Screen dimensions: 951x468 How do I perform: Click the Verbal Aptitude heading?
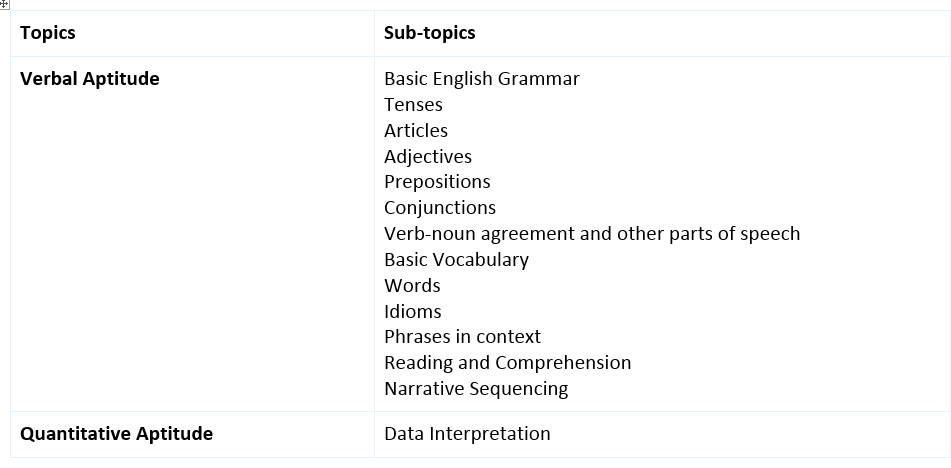point(89,79)
